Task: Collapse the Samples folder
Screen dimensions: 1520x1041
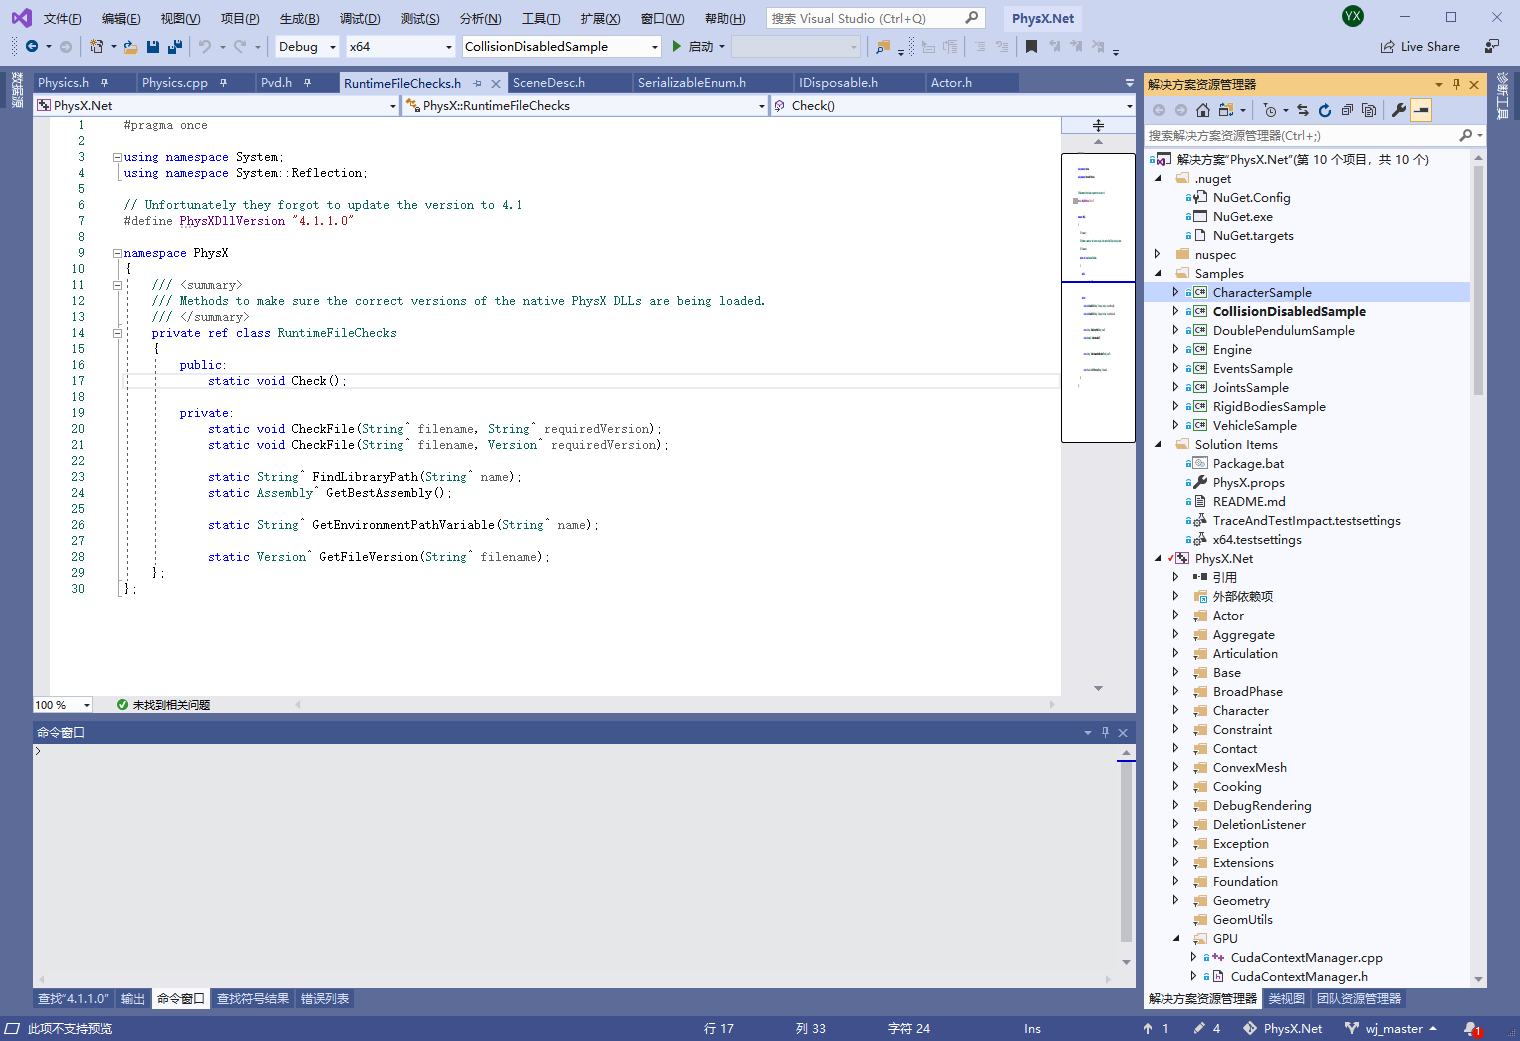Action: point(1158,273)
